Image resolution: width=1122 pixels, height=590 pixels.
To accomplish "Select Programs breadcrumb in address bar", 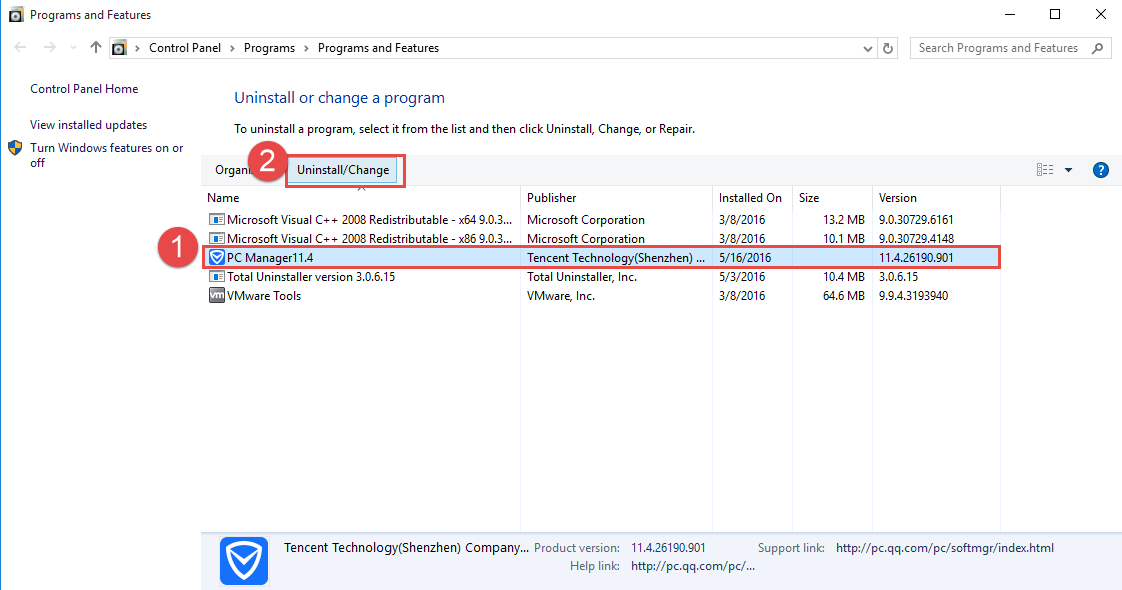I will point(269,48).
